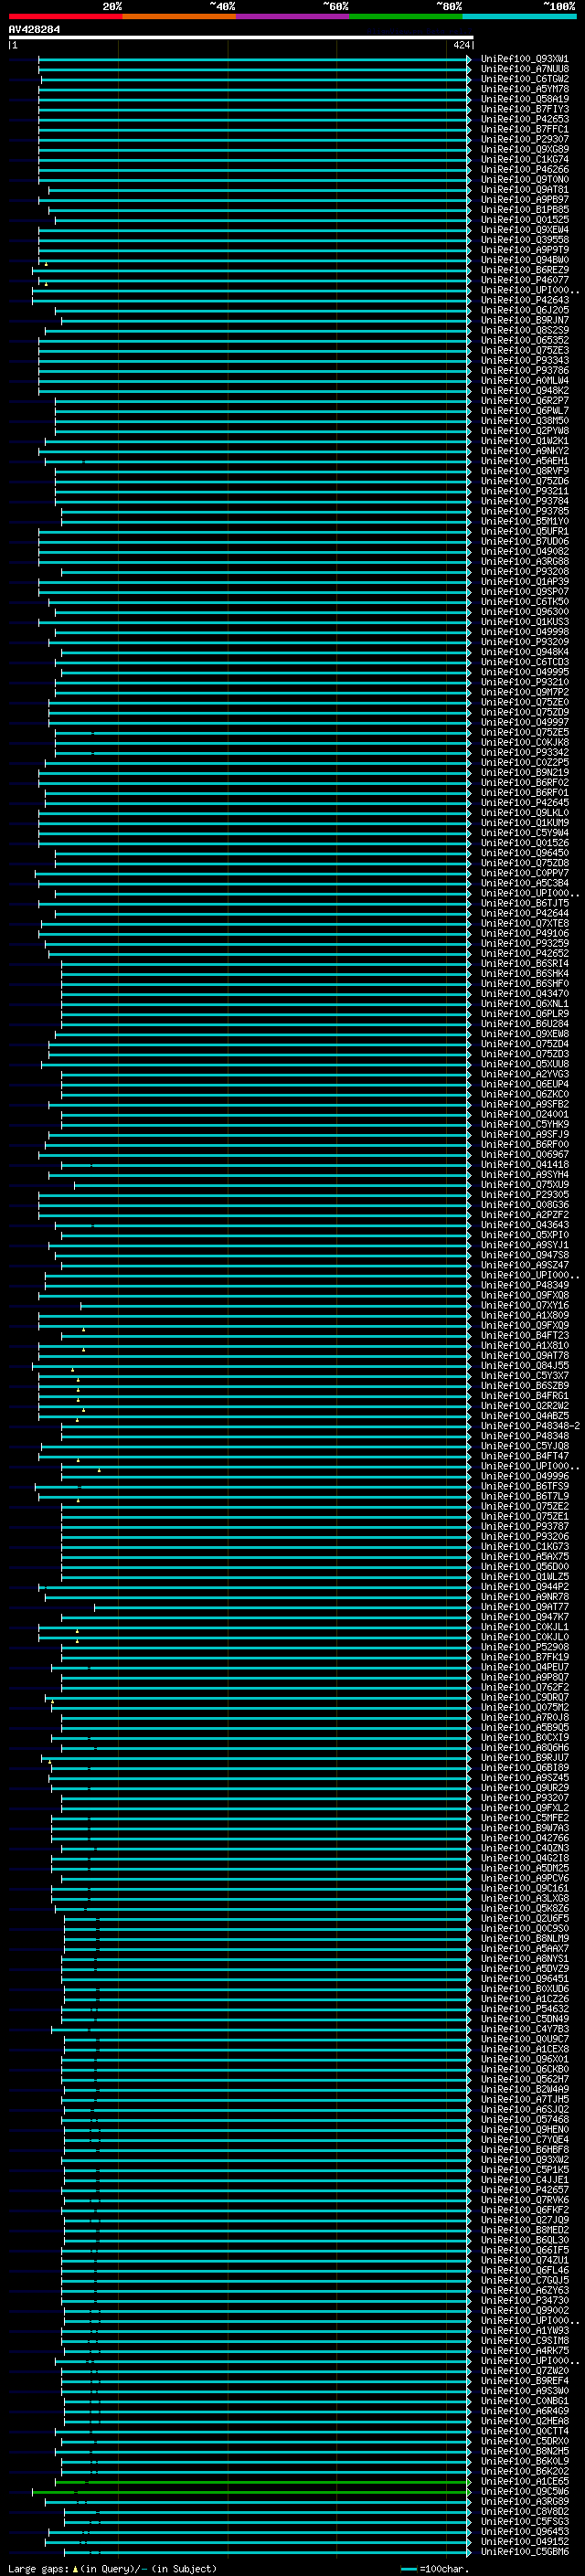The height and width of the screenshot is (2576, 585).
Task: Click the green alignment bar for UniRef100_A1CE65
Action: [262, 2481]
